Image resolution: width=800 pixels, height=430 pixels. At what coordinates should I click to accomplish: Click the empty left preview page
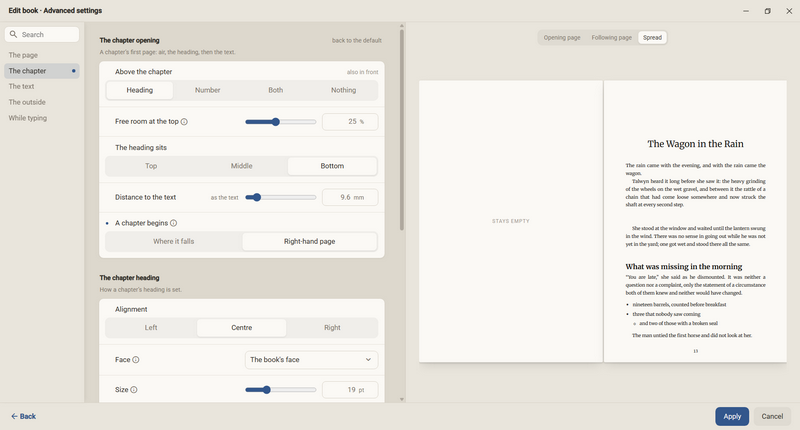pos(511,221)
